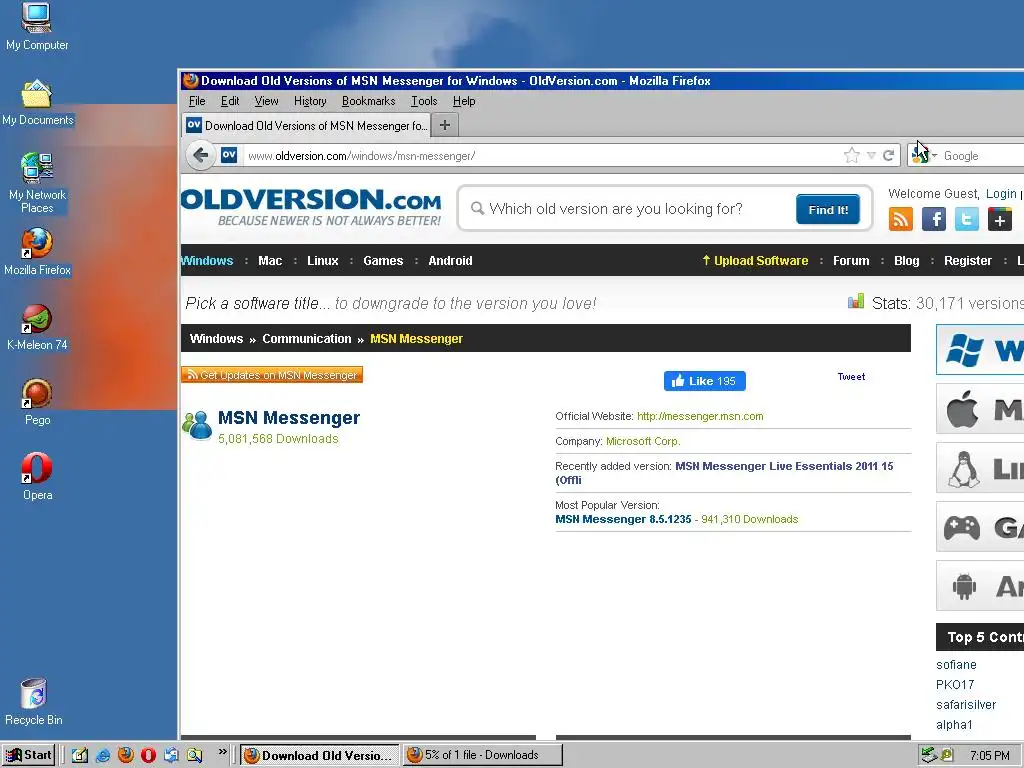Image resolution: width=1024 pixels, height=768 pixels.
Task: Click the system tray network icon
Action: [x=929, y=755]
